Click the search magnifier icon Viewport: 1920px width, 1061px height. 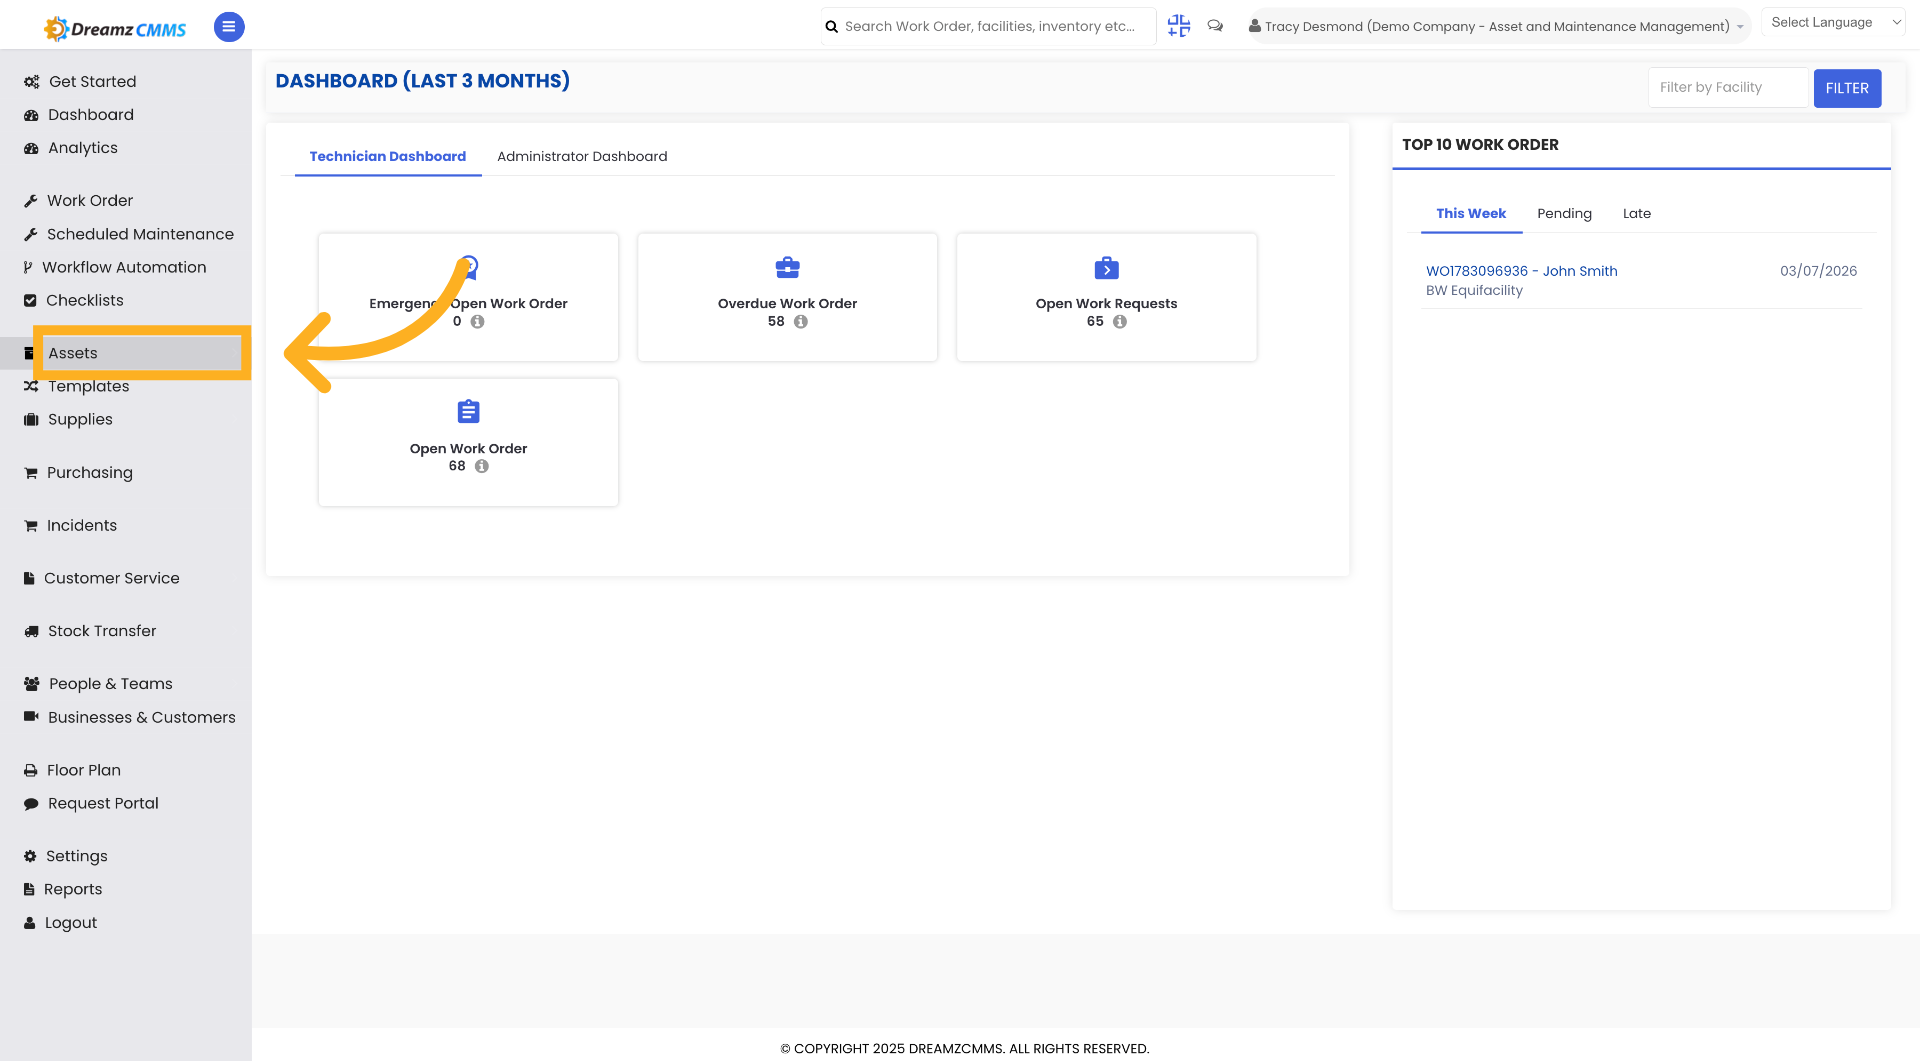tap(831, 27)
